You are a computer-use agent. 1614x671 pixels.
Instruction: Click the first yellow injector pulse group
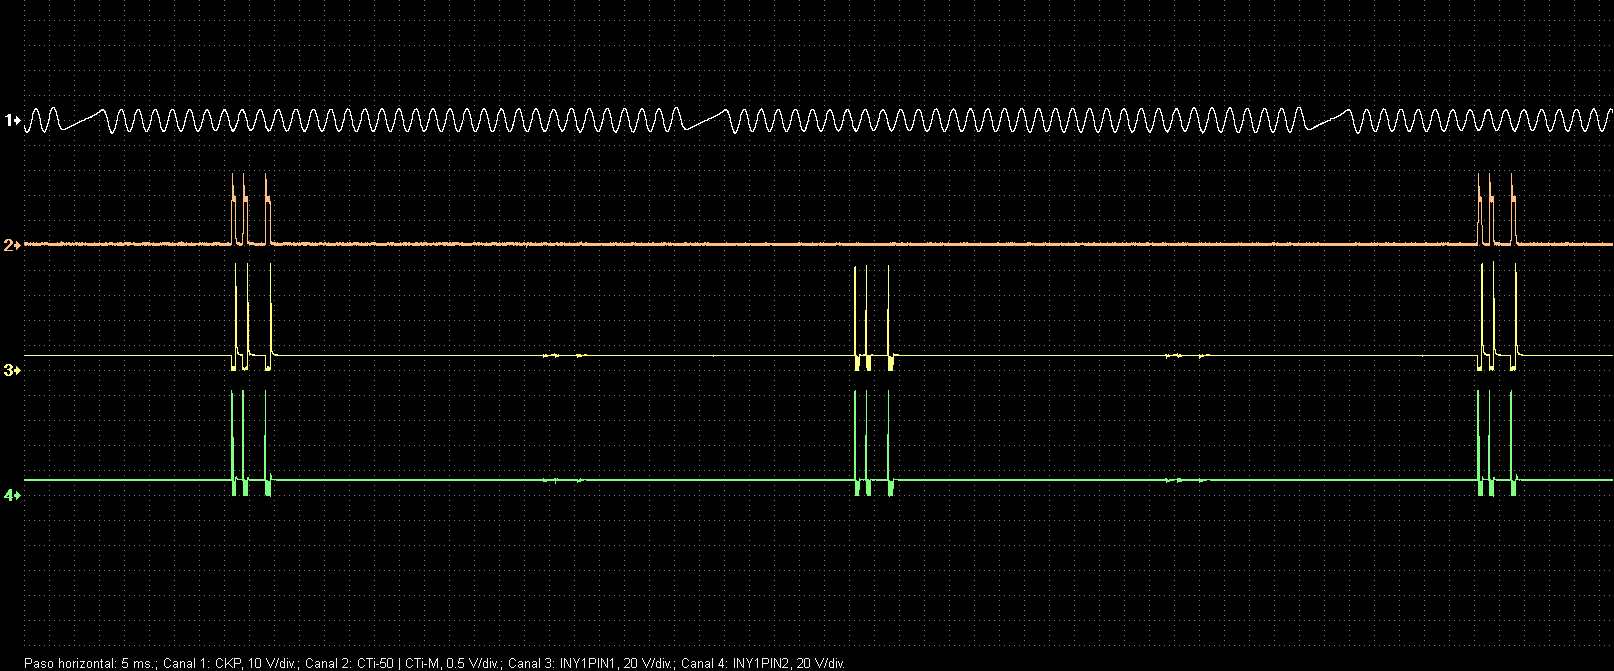[x=250, y=320]
